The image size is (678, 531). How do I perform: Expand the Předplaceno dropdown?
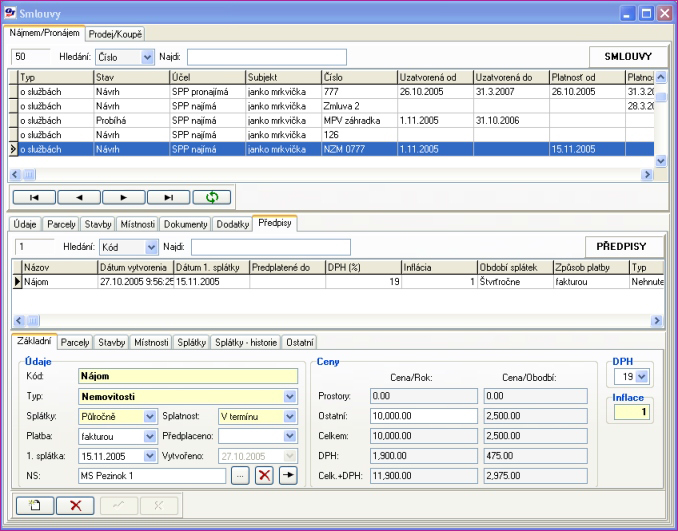click(290, 436)
